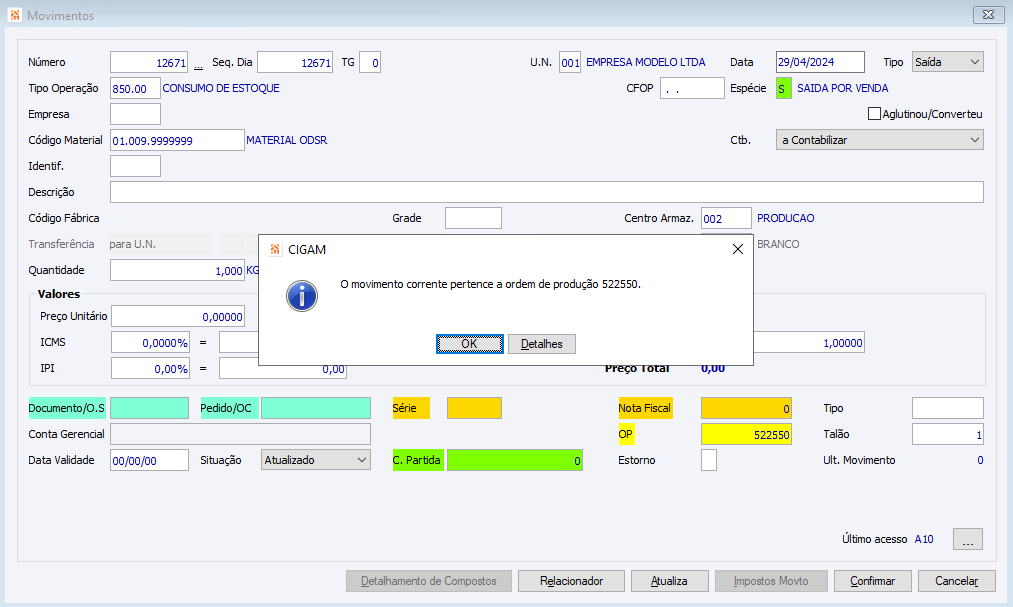Viewport: 1013px width, 607px height.
Task: Toggle the Estorno checkbox
Action: pyautogui.click(x=709, y=460)
